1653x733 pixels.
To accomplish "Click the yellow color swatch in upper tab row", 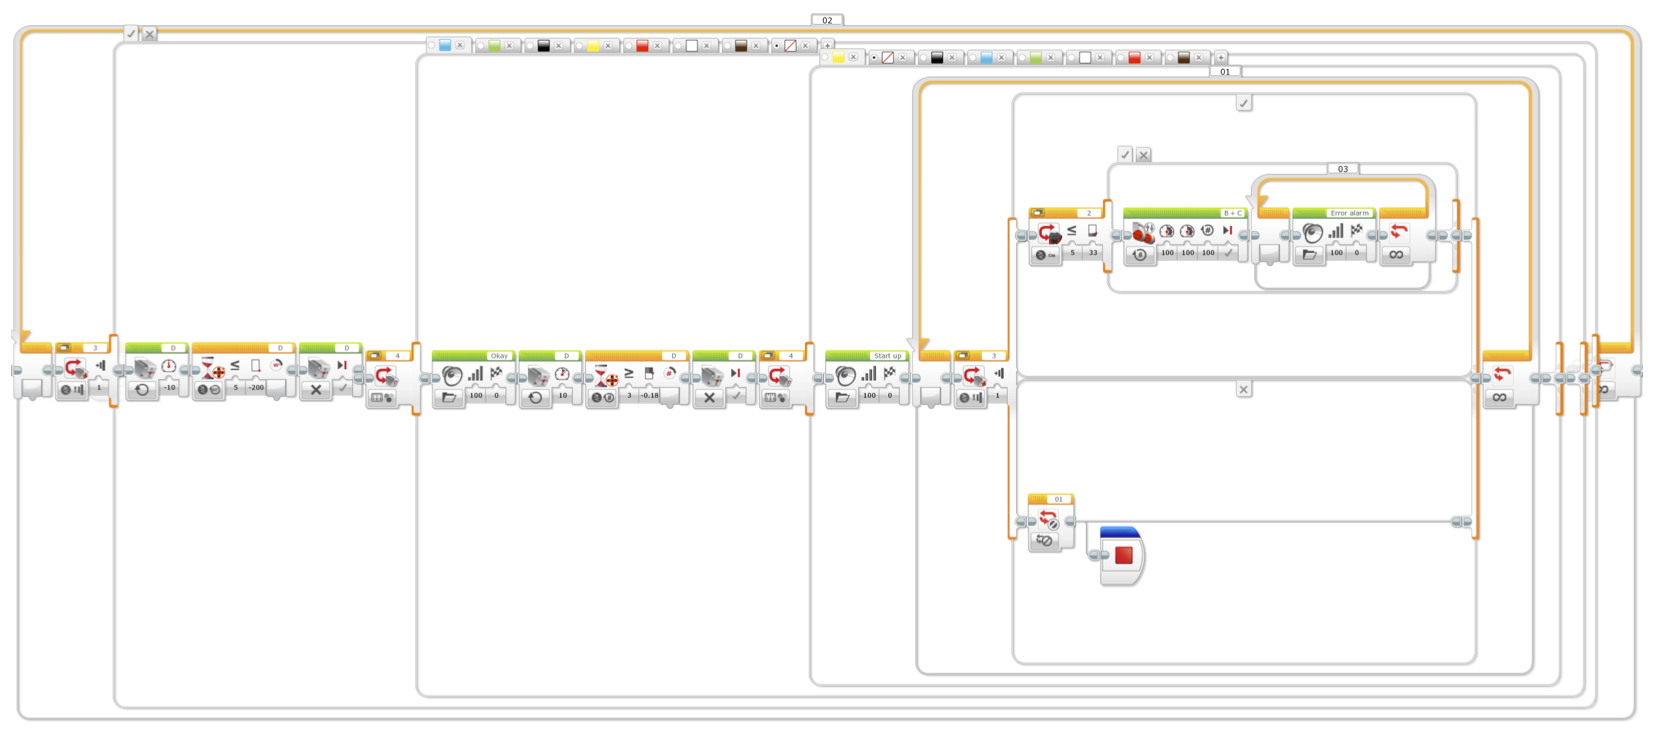I will pos(593,46).
